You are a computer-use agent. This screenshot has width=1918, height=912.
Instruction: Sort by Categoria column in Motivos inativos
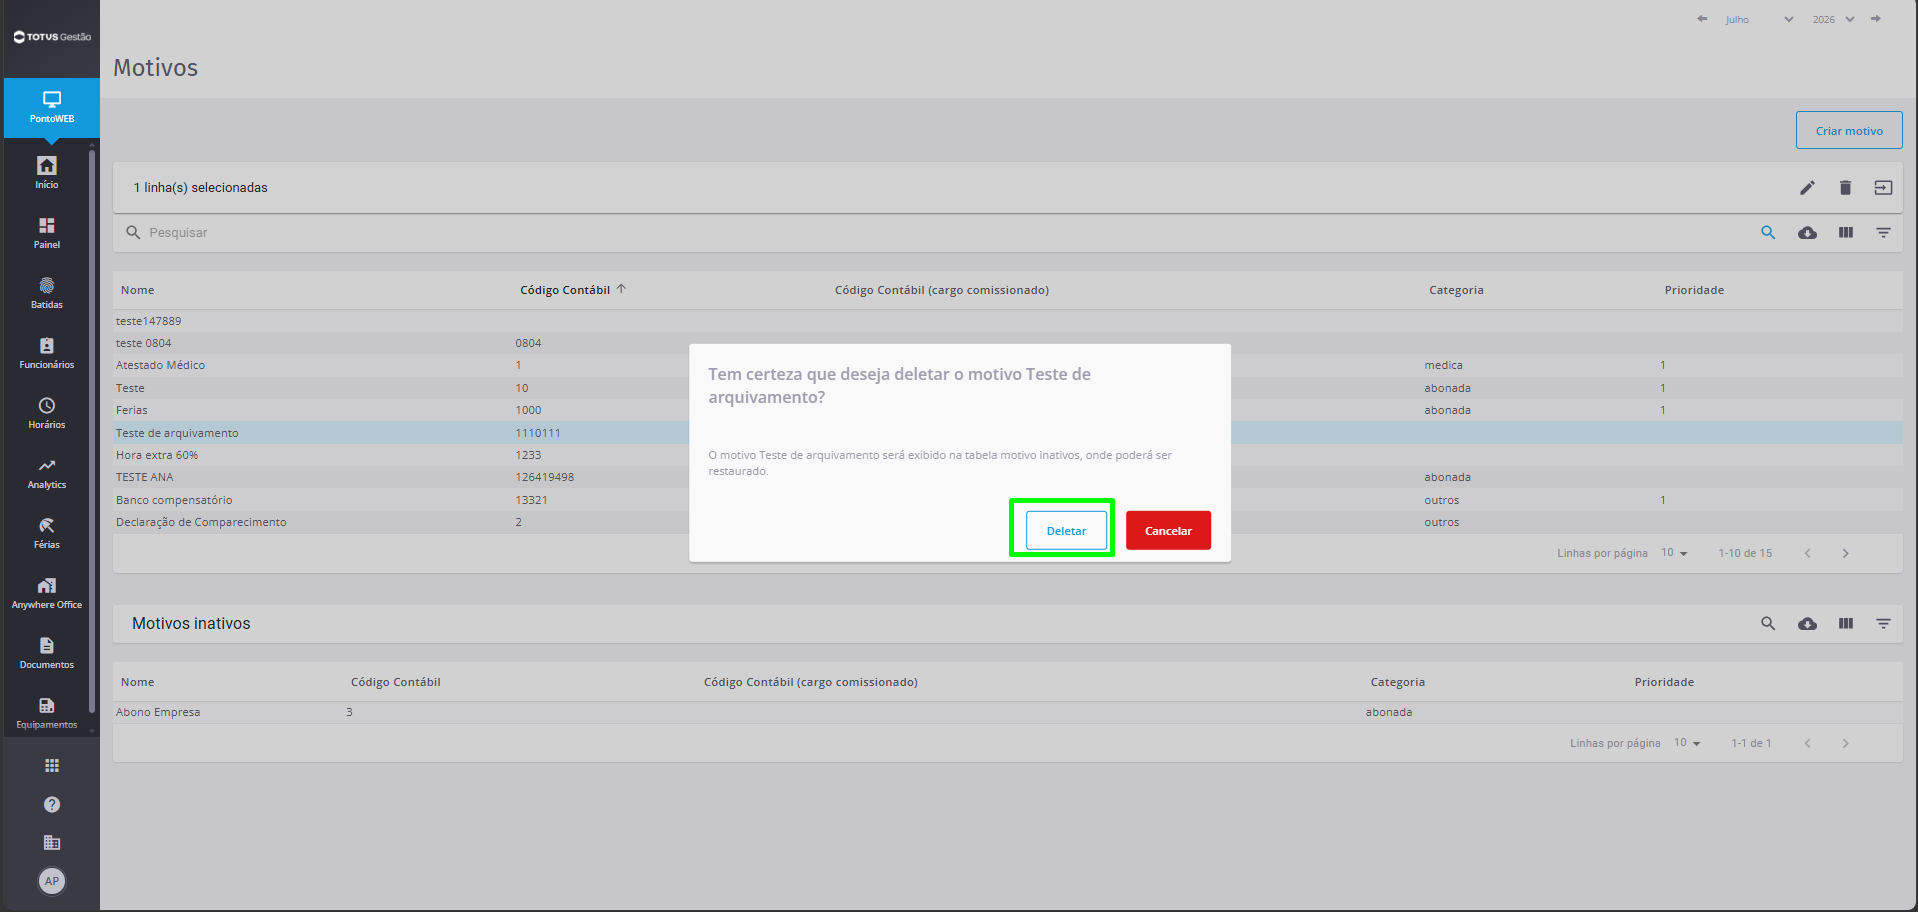(1397, 682)
